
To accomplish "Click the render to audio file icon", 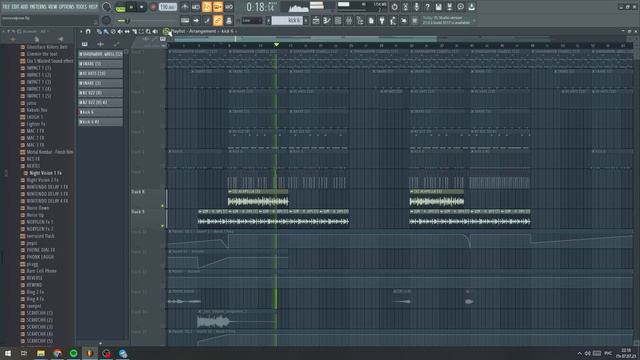I will (449, 7).
